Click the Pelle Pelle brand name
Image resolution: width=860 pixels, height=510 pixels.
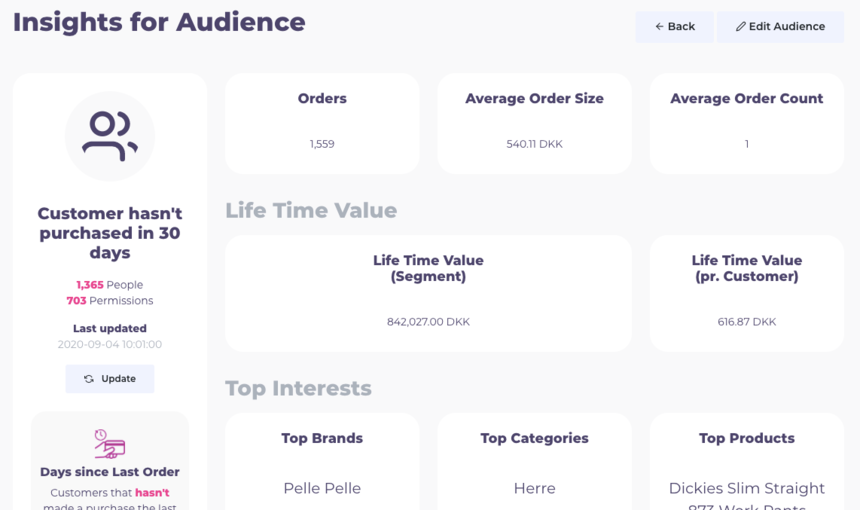[322, 488]
